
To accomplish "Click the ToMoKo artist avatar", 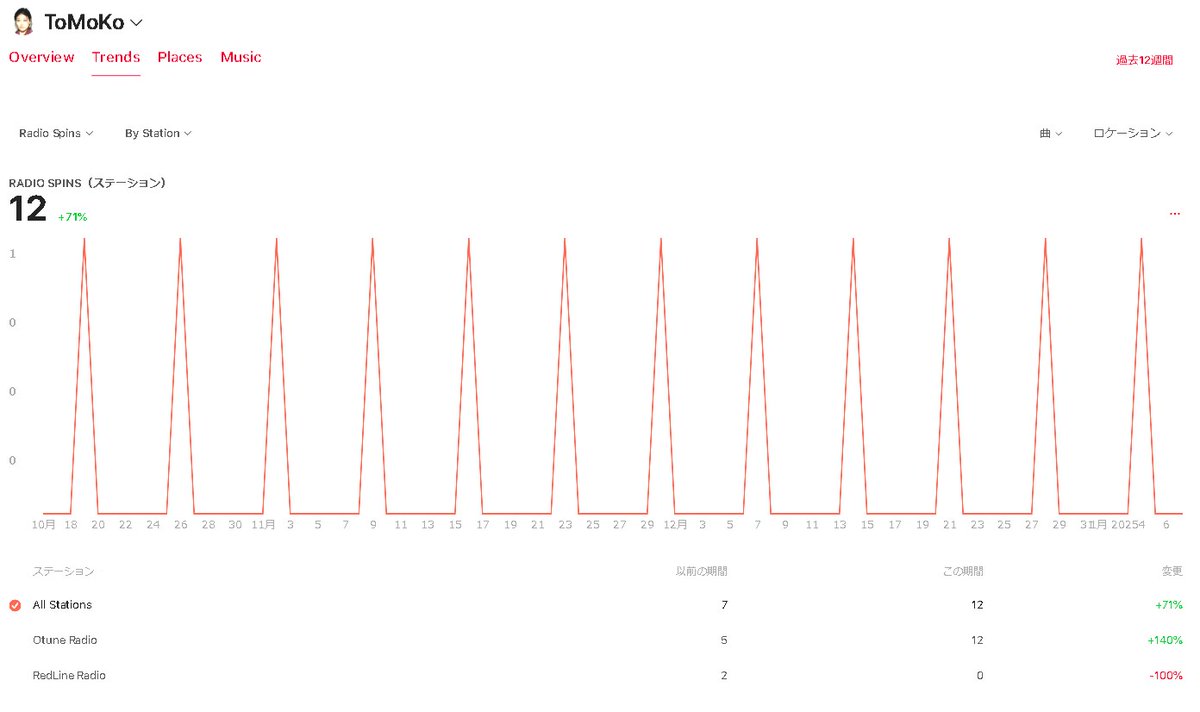I will pos(22,21).
